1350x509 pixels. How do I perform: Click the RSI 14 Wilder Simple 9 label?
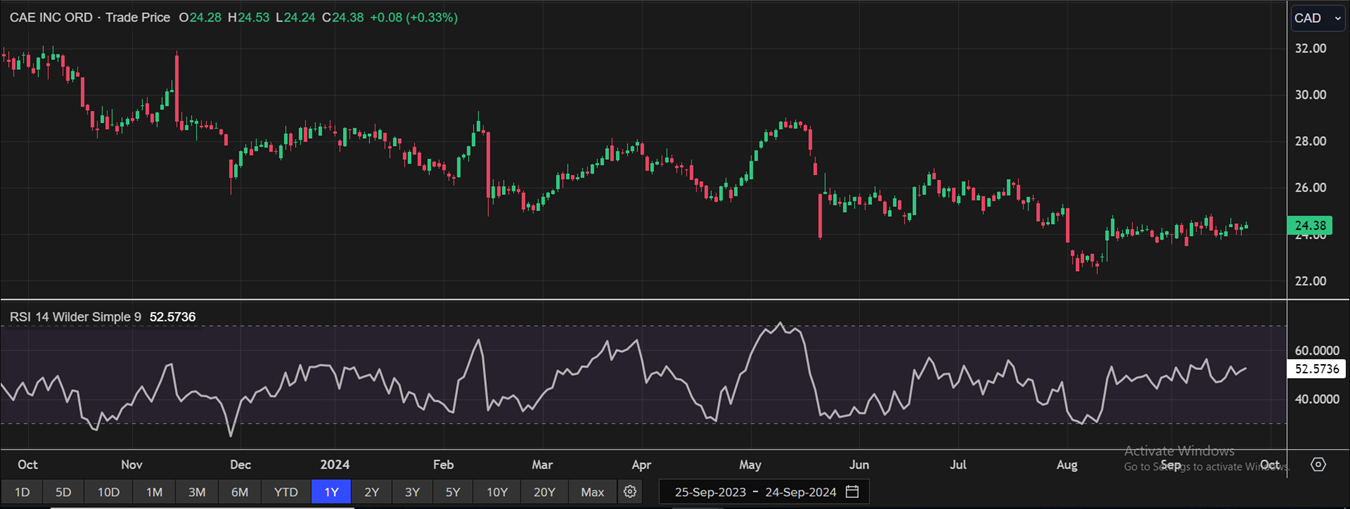76,317
